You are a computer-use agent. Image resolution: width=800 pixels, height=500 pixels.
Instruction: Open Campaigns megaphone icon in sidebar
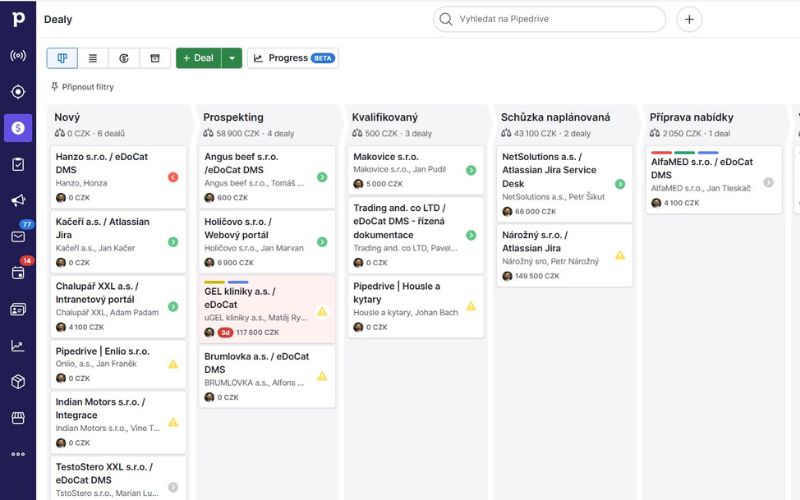[x=18, y=200]
